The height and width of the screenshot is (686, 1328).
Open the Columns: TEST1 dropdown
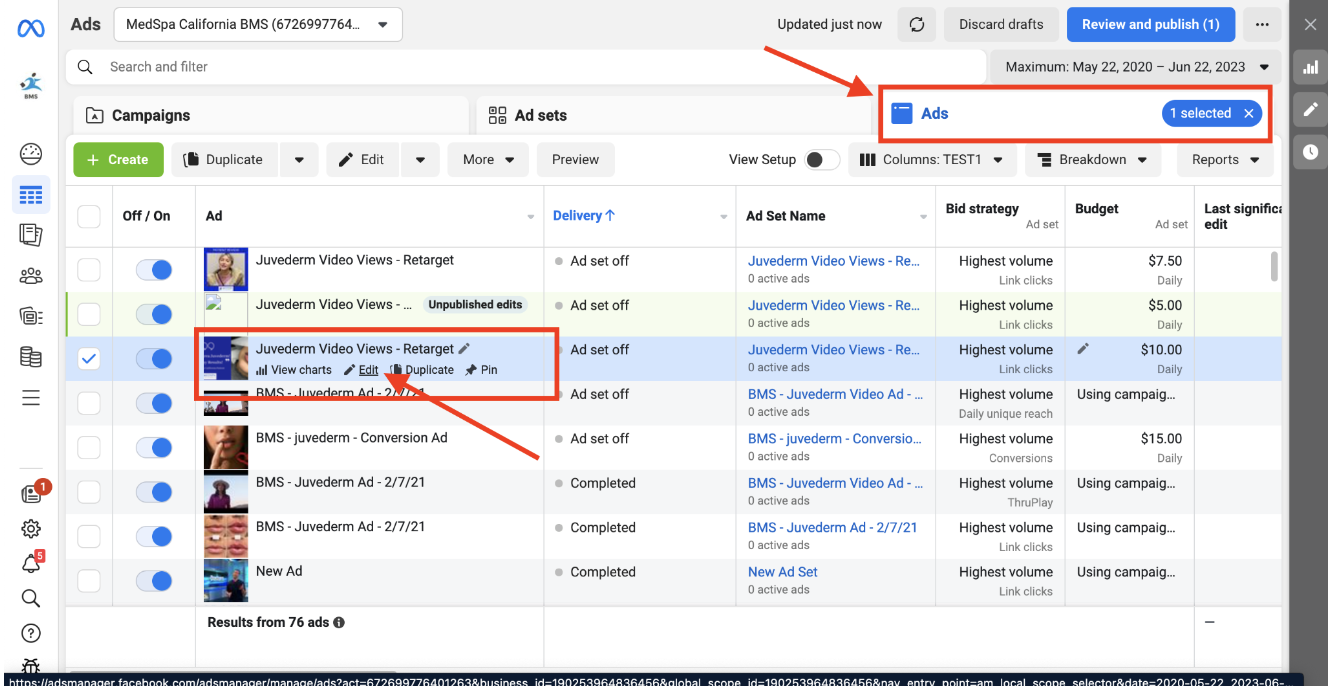pos(932,160)
